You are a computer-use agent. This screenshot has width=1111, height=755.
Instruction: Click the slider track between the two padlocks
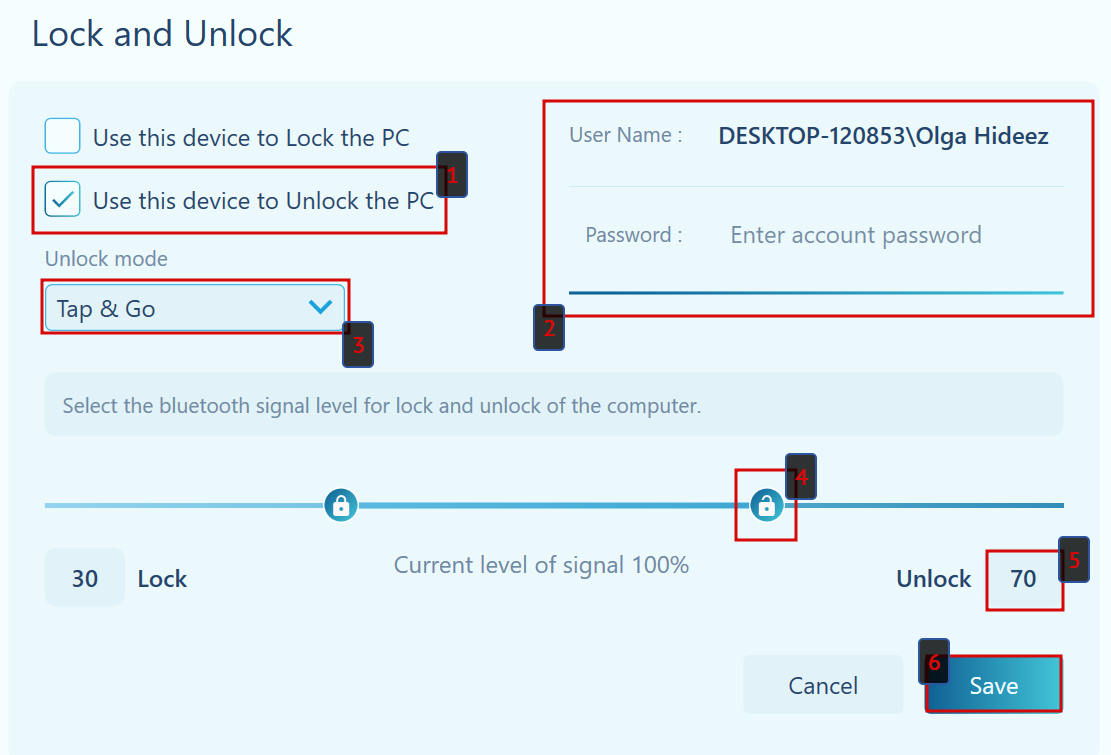550,506
